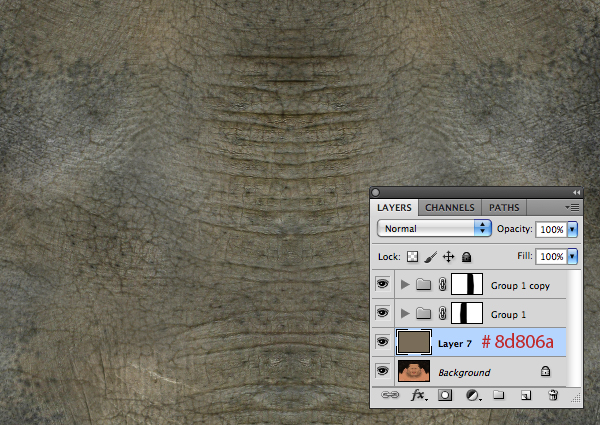Click the Background layer lock icon
Screen dimensions: 600x425
[x=545, y=371]
